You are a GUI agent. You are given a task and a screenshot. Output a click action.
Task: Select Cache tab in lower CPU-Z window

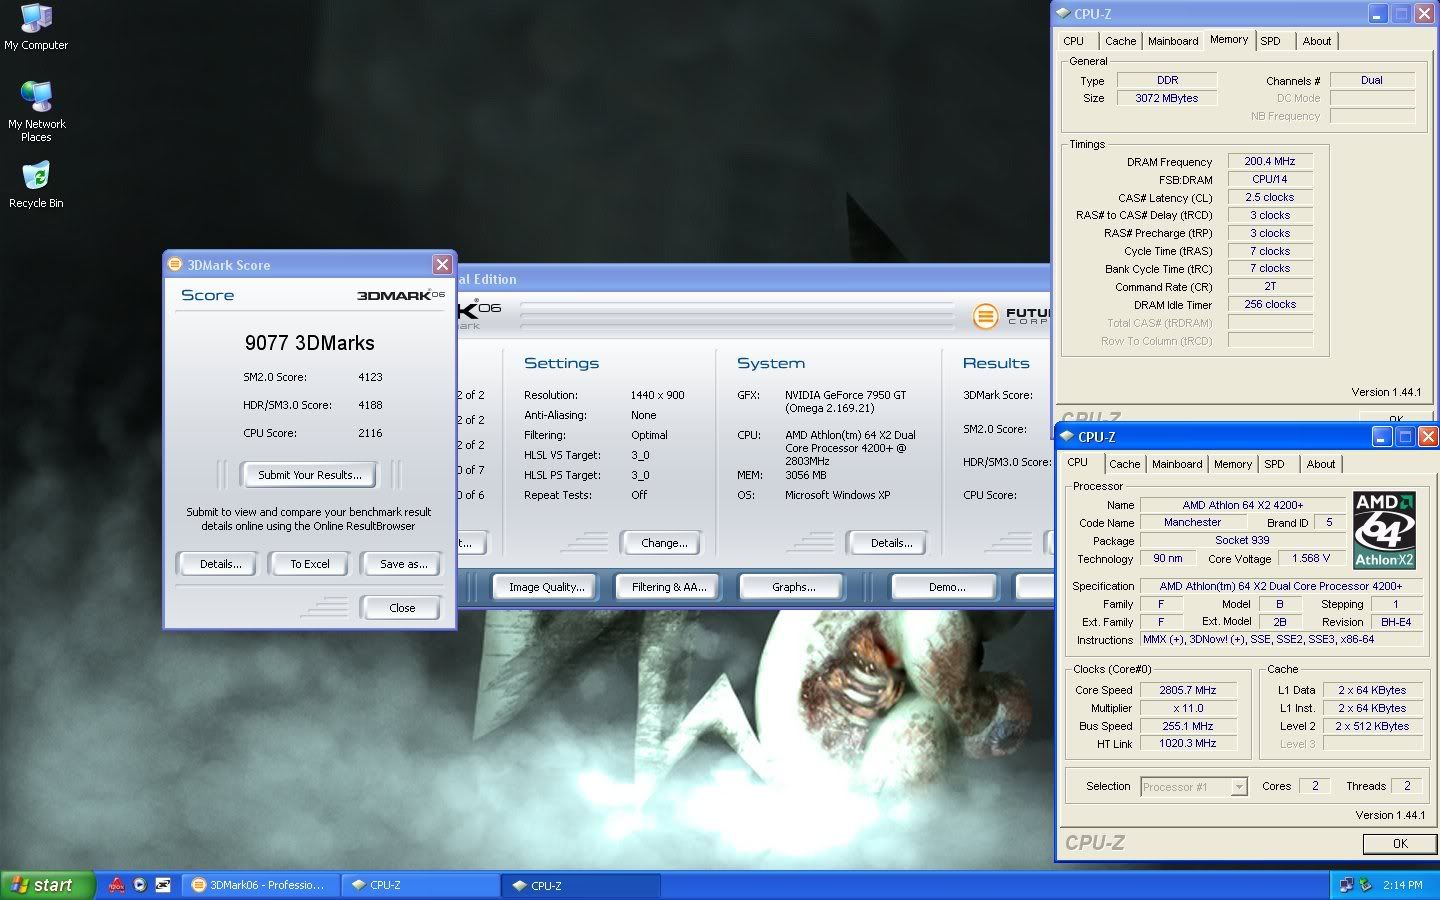click(1124, 464)
